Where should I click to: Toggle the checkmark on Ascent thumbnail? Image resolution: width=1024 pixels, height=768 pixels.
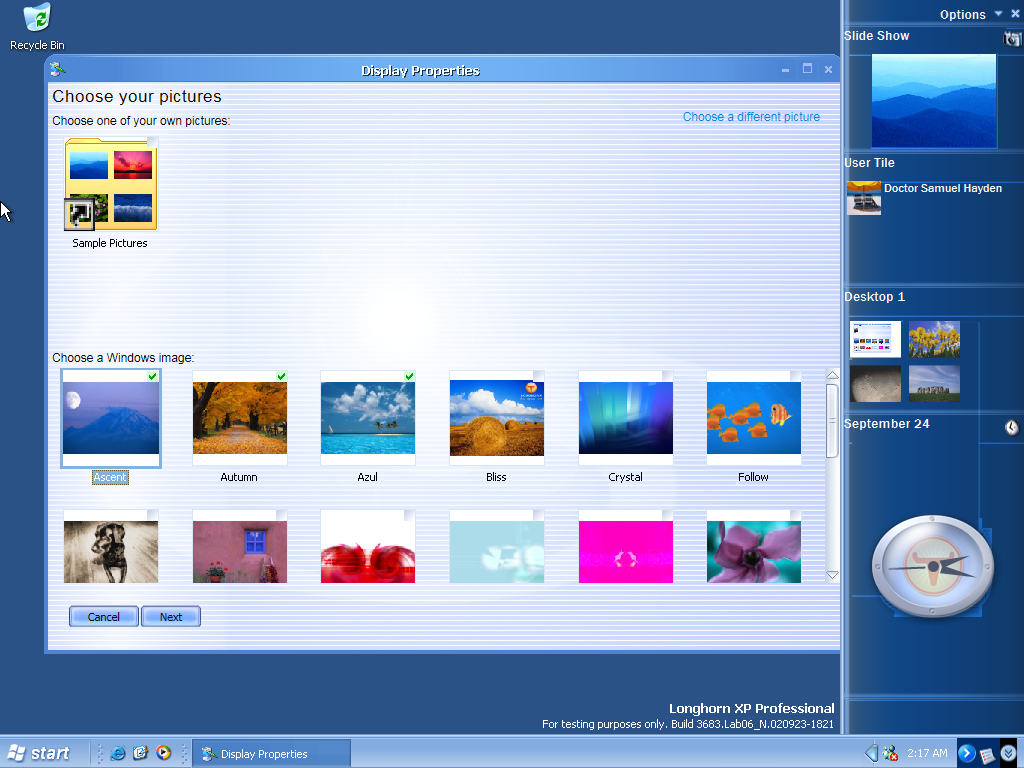click(153, 376)
